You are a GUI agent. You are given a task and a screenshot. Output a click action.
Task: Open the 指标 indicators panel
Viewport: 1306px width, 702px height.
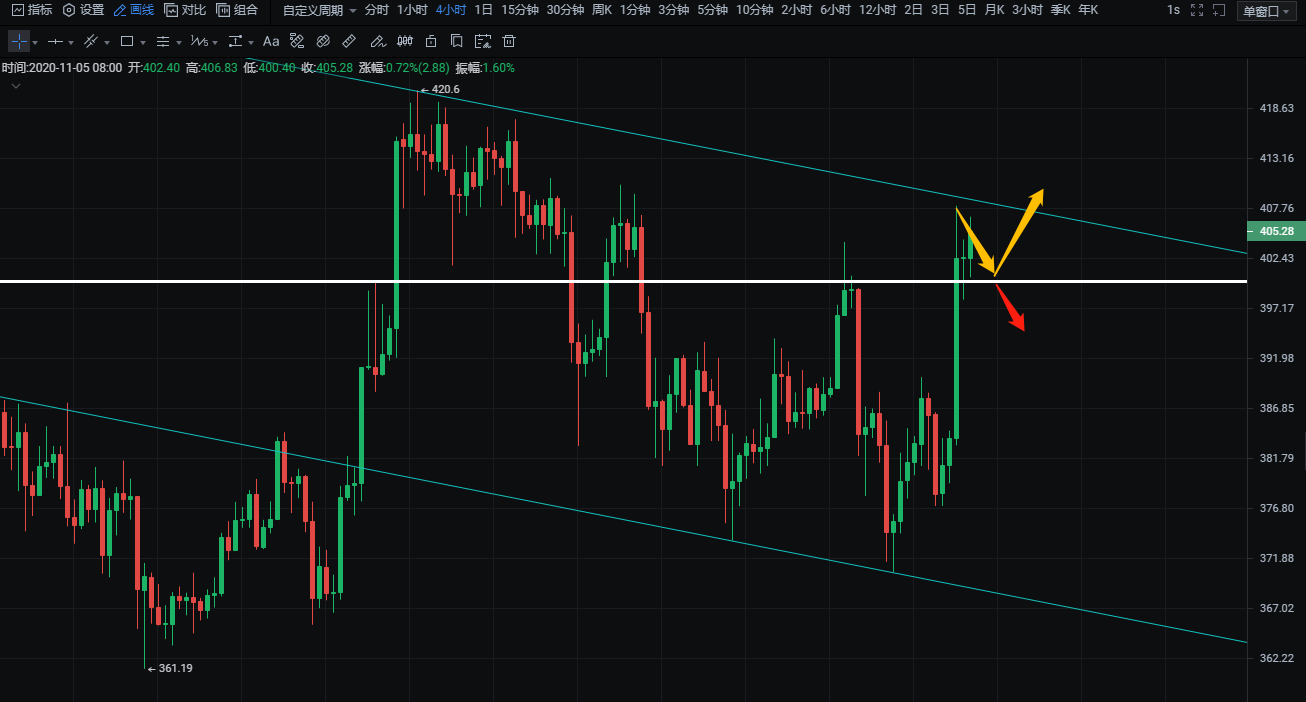[31, 10]
